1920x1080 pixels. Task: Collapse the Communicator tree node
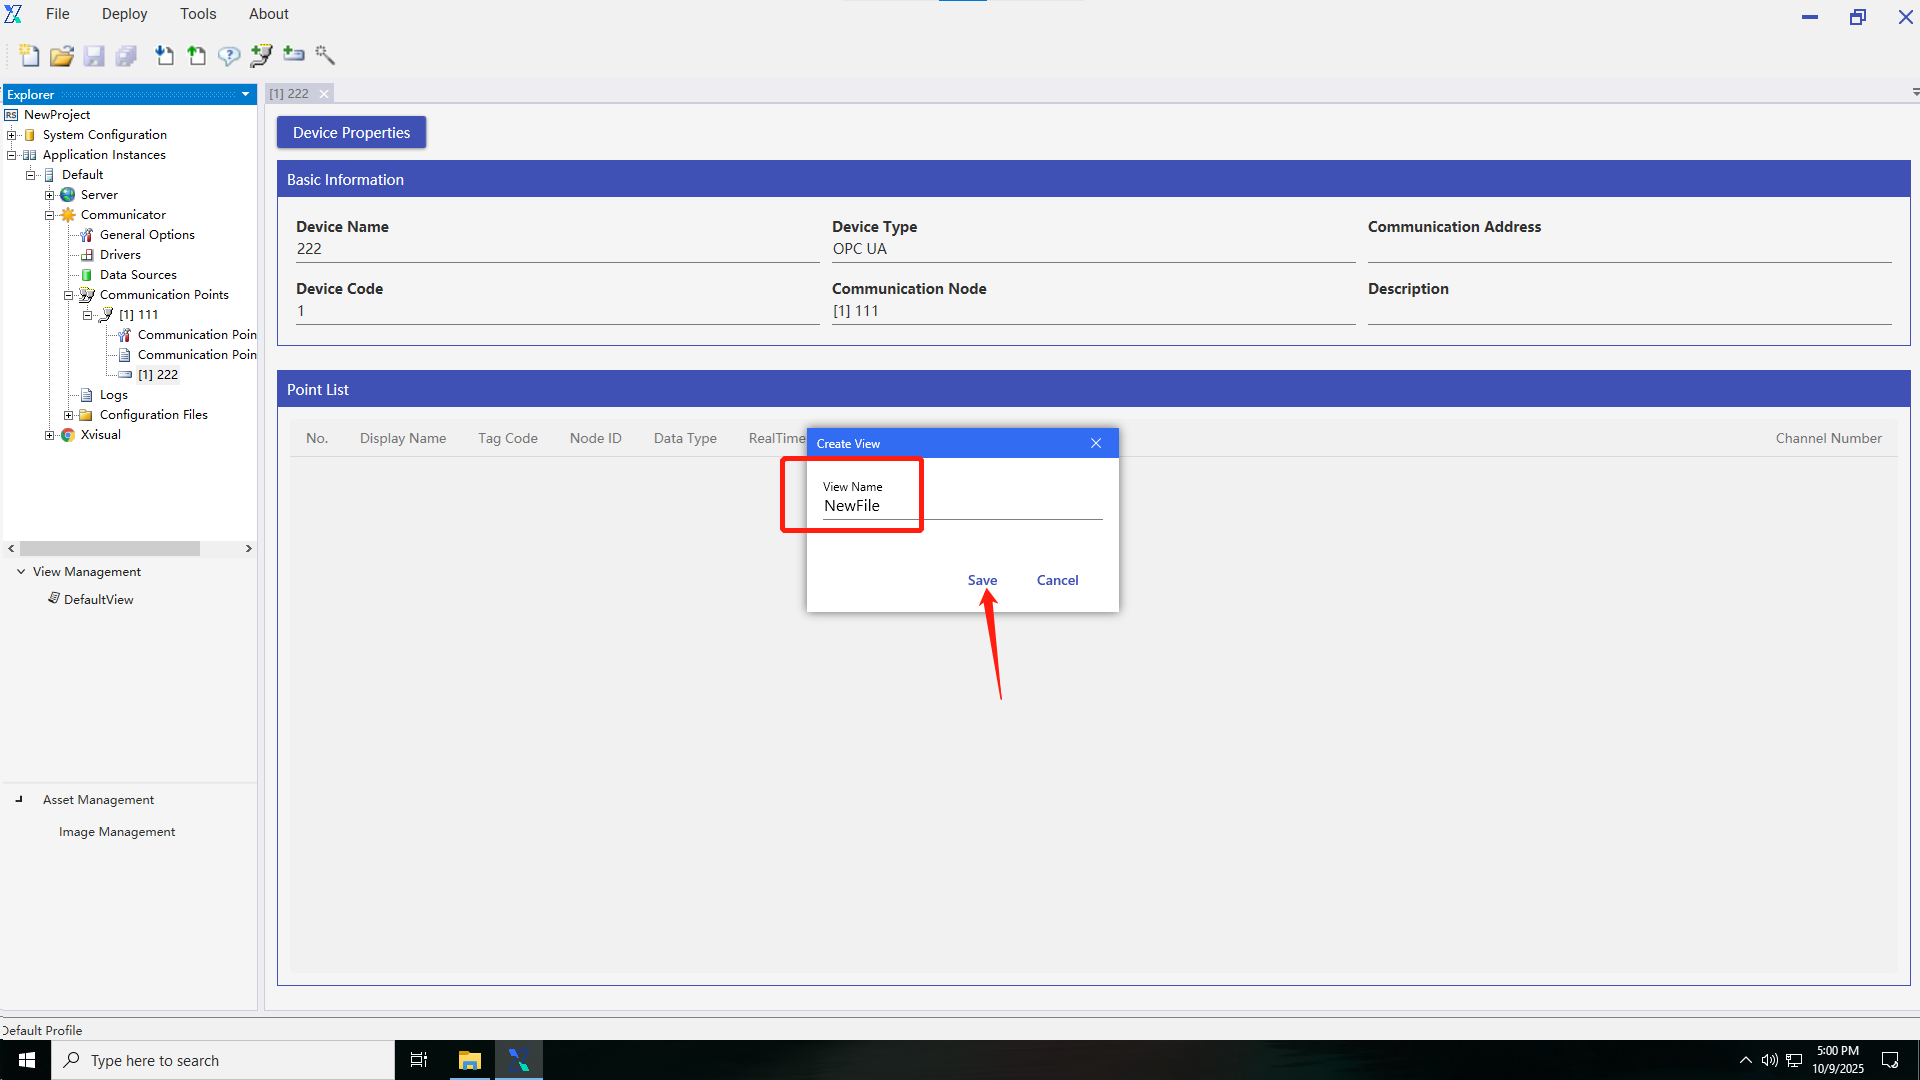pos(49,215)
